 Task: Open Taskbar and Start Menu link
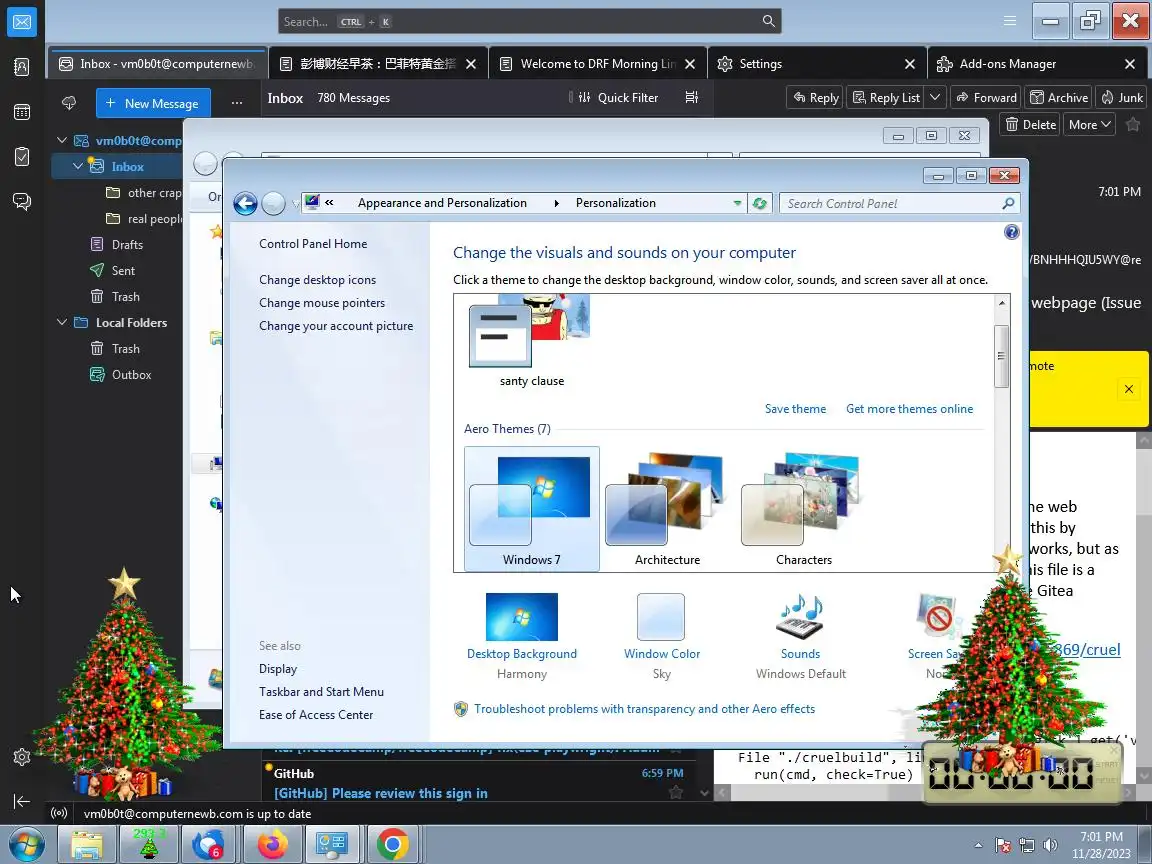pos(321,692)
